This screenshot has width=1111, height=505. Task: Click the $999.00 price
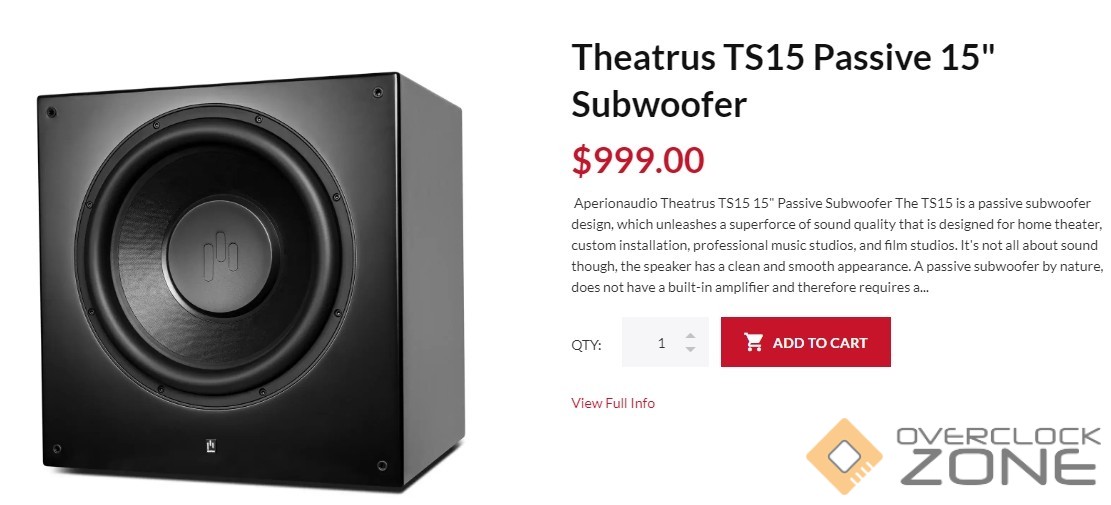pyautogui.click(x=637, y=159)
